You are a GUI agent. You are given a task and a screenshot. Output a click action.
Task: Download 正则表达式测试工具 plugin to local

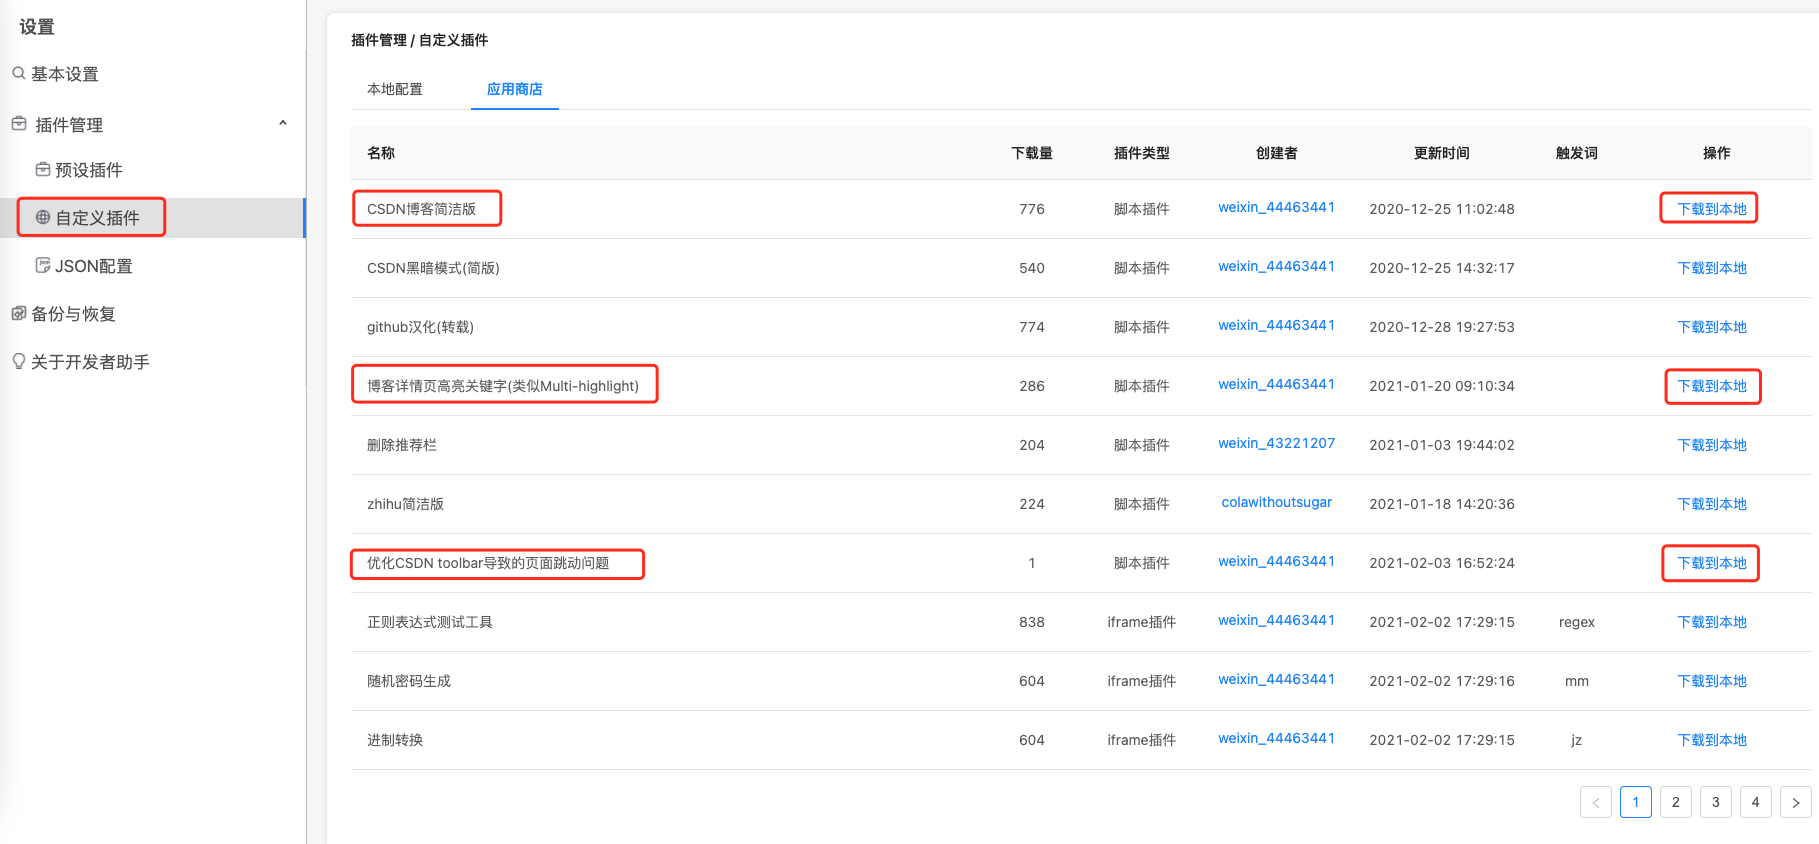pyautogui.click(x=1712, y=622)
